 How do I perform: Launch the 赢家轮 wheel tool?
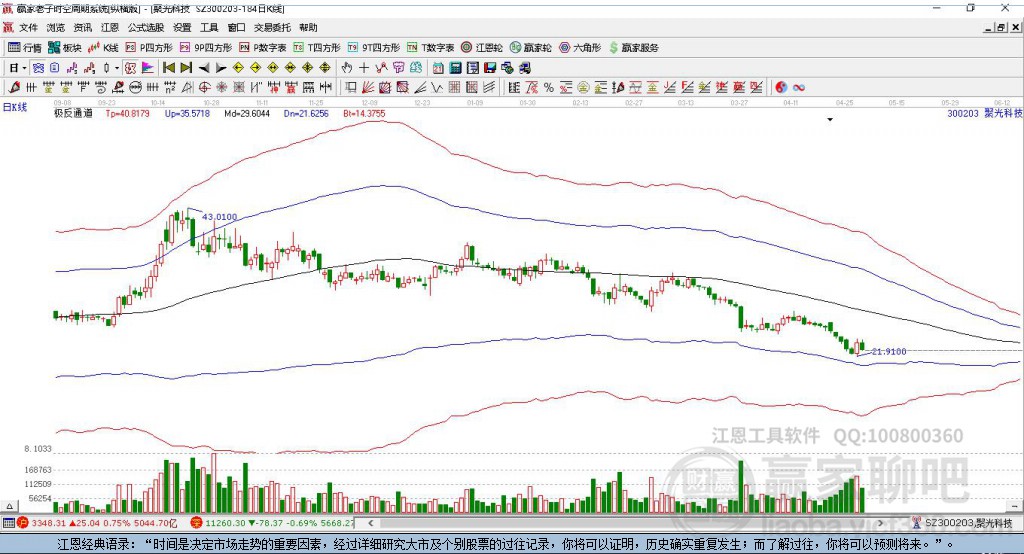(x=531, y=48)
